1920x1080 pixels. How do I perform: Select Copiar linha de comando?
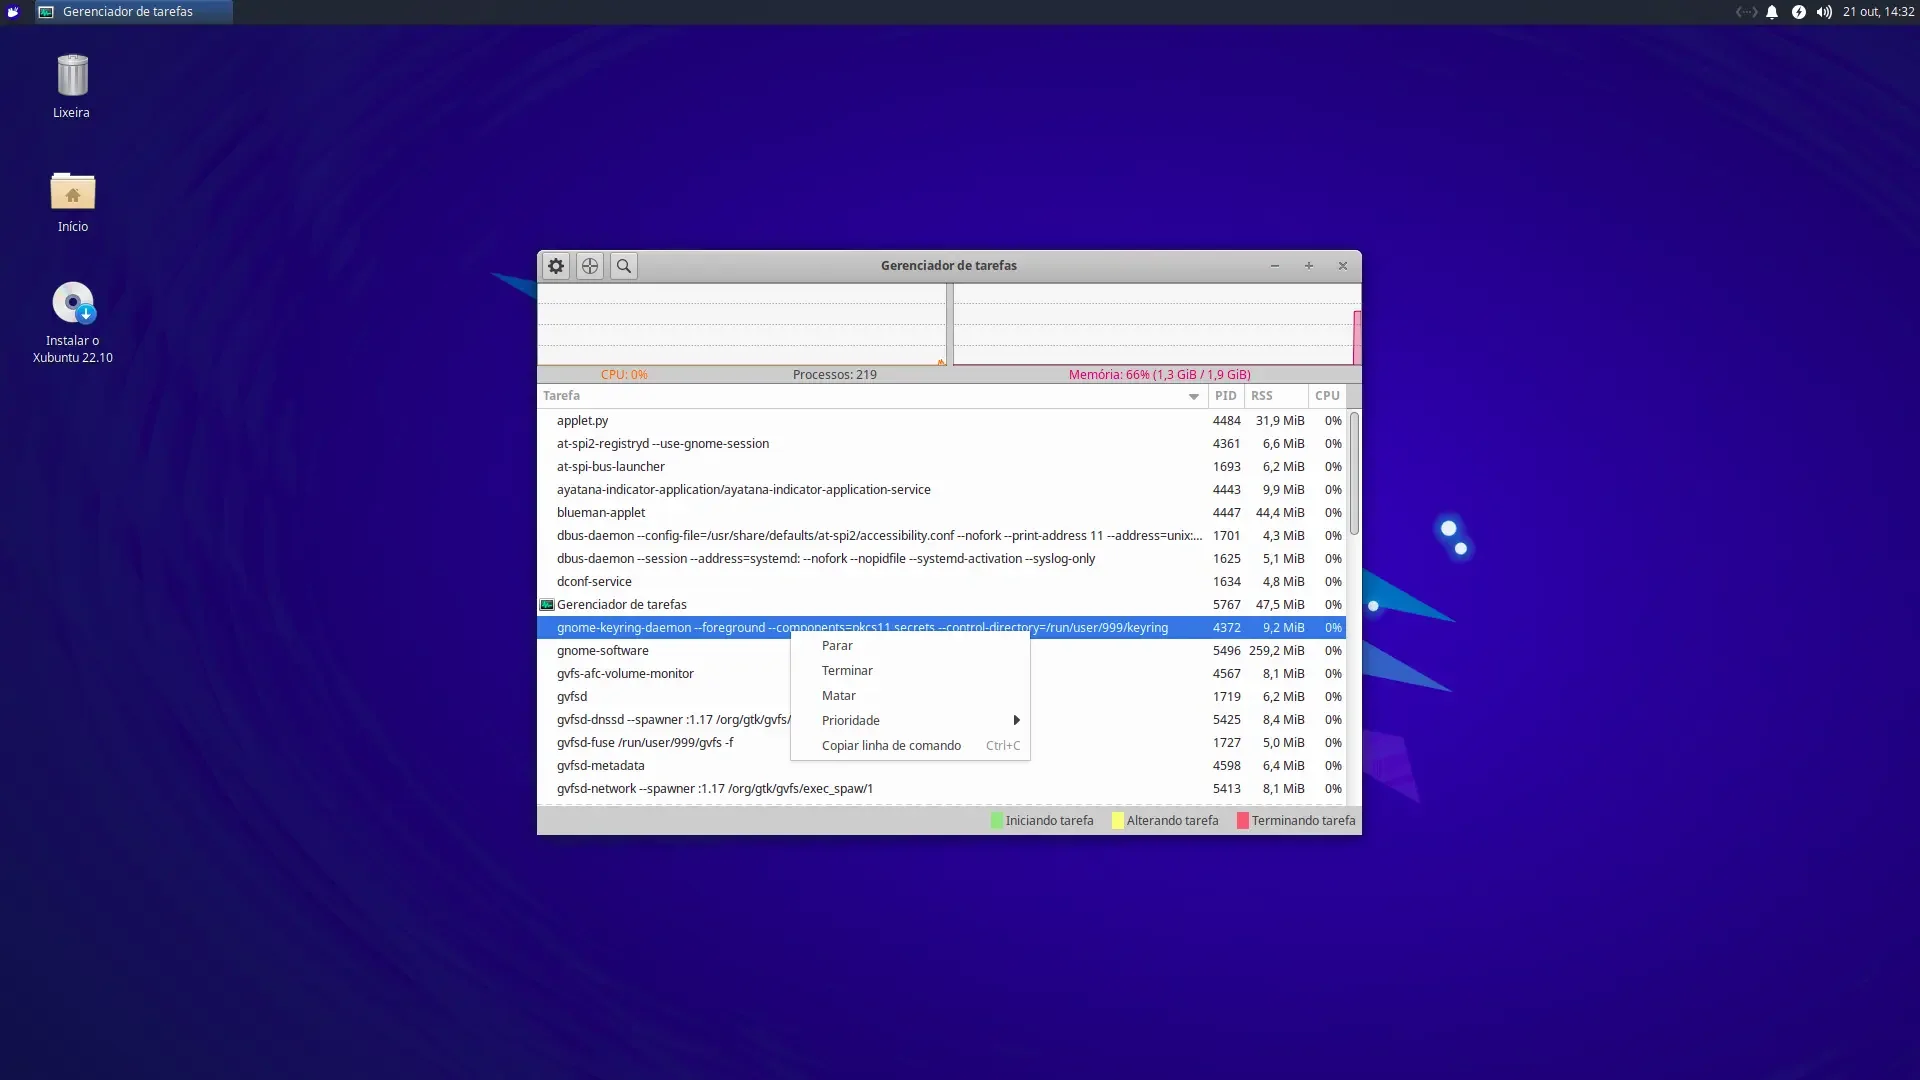pyautogui.click(x=910, y=746)
